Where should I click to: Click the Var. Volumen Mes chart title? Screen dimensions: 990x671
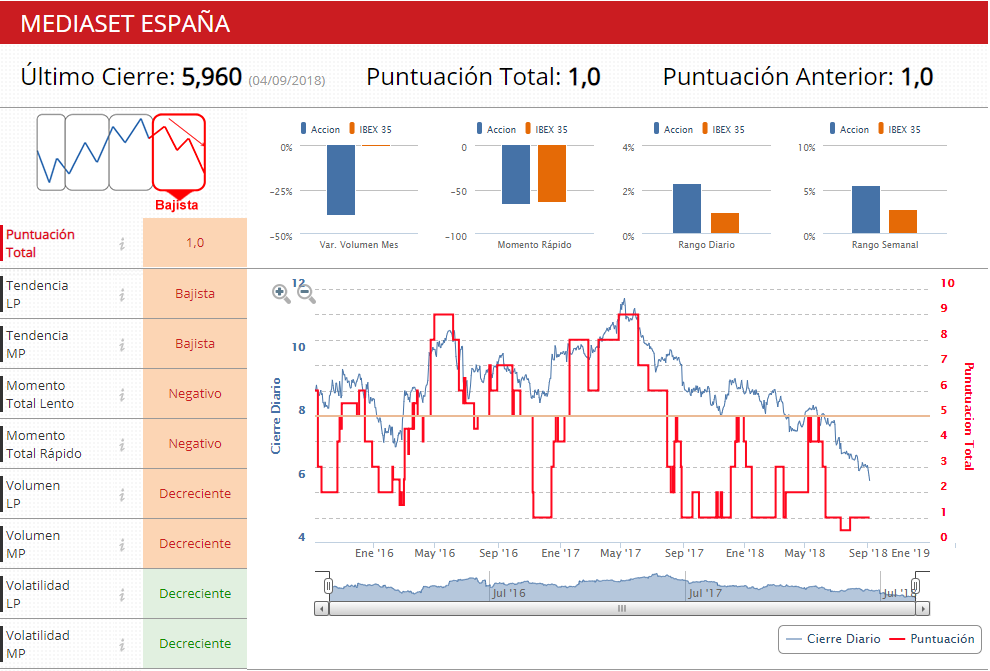coord(359,245)
